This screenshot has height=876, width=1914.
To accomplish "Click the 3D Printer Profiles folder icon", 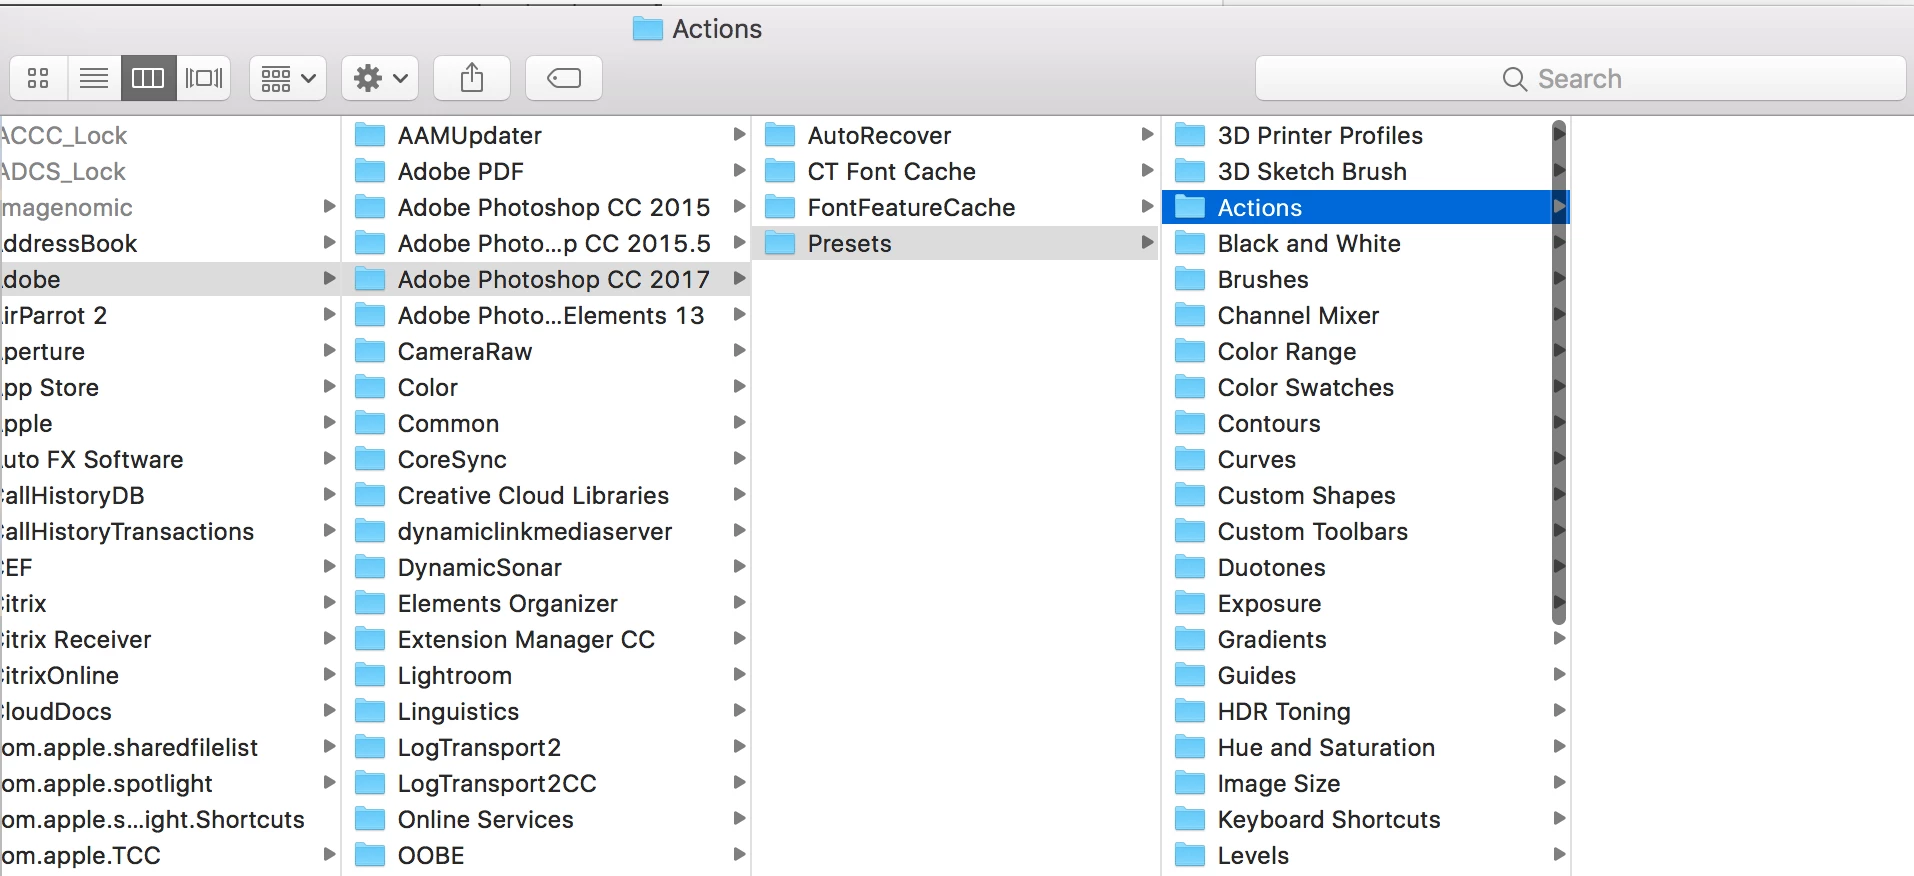I will [x=1190, y=135].
